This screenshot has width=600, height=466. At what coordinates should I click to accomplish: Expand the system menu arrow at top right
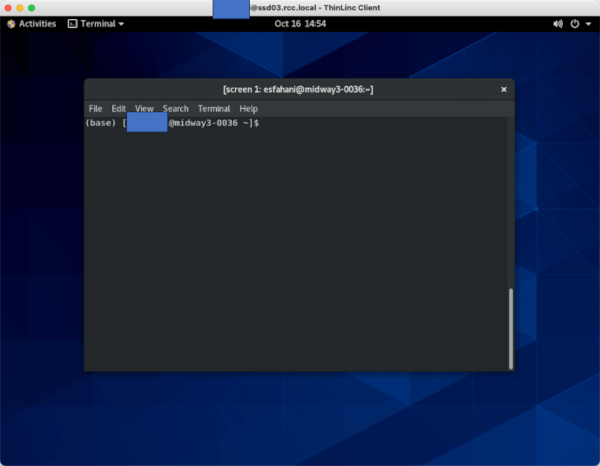pos(587,23)
